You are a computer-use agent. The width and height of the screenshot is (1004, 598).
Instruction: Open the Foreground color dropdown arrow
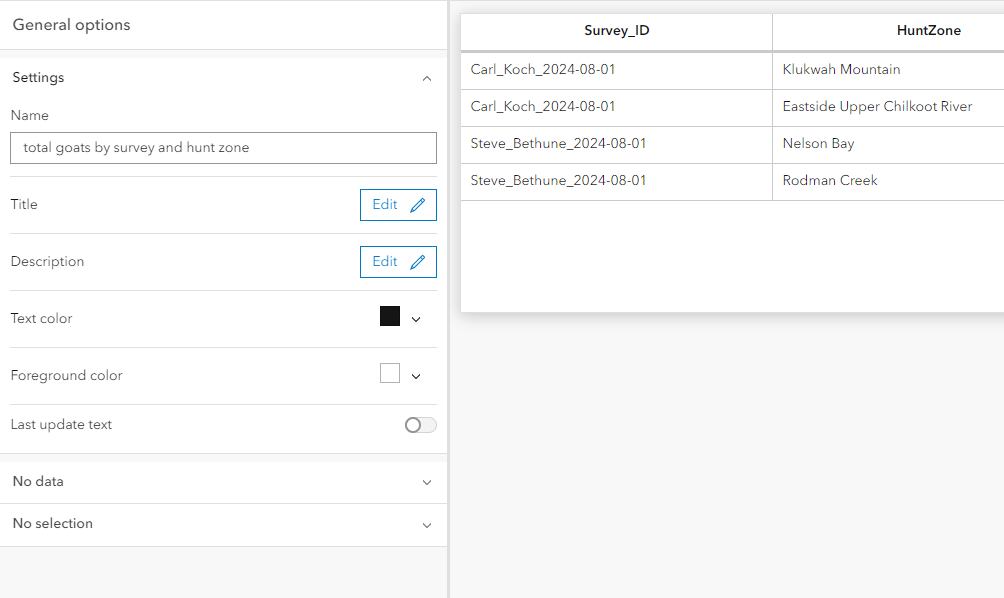tap(415, 375)
